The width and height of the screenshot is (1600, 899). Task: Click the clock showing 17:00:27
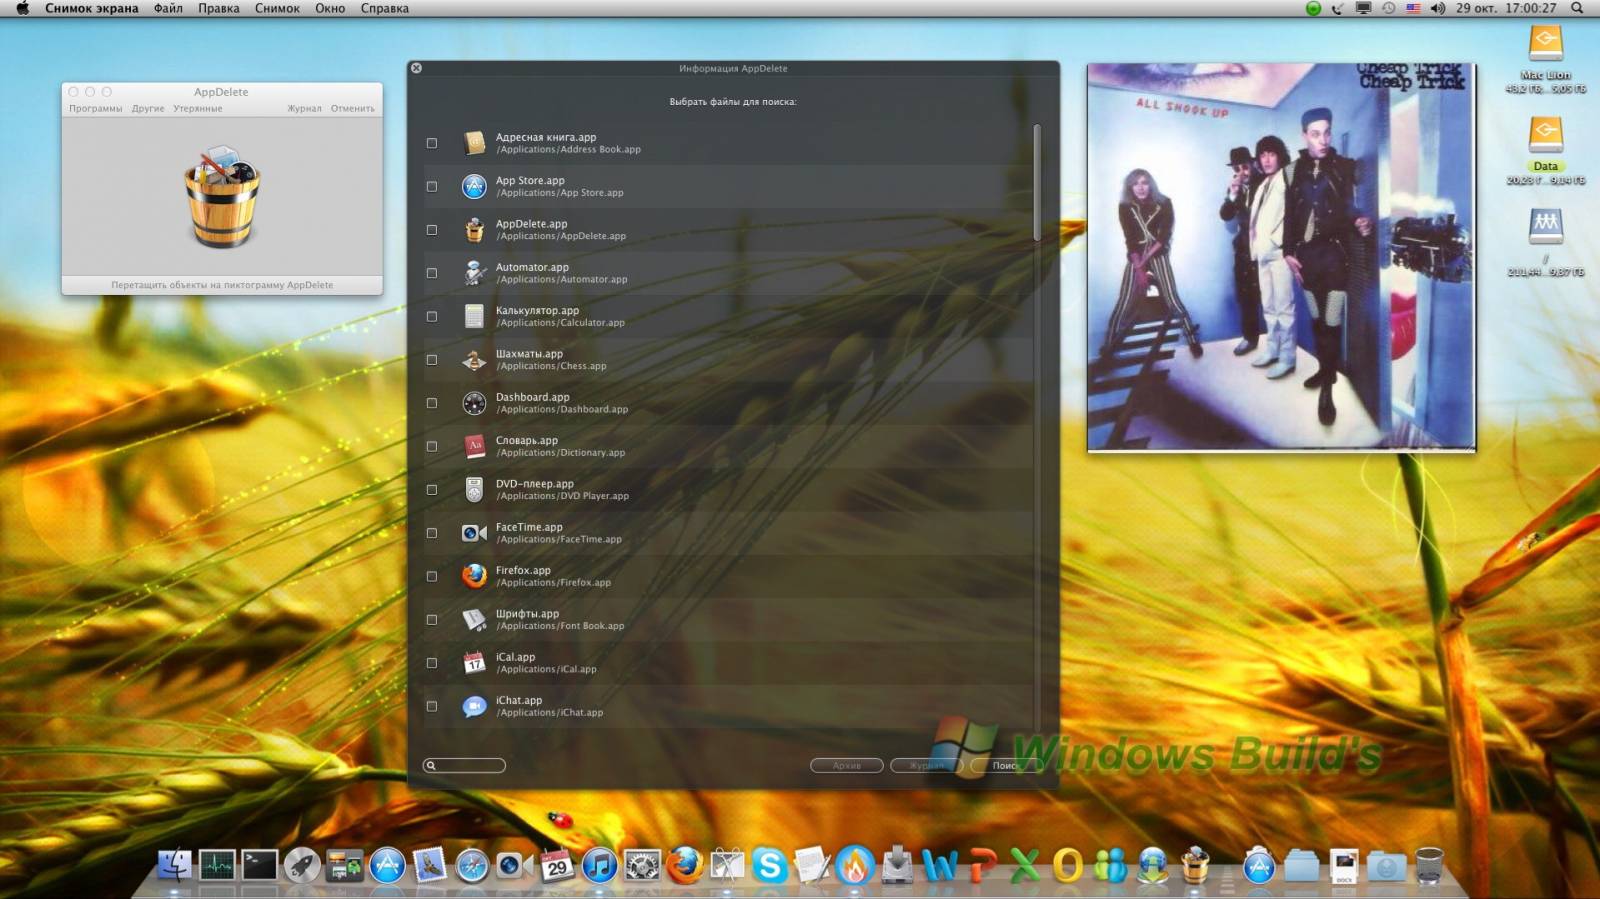pos(1530,8)
